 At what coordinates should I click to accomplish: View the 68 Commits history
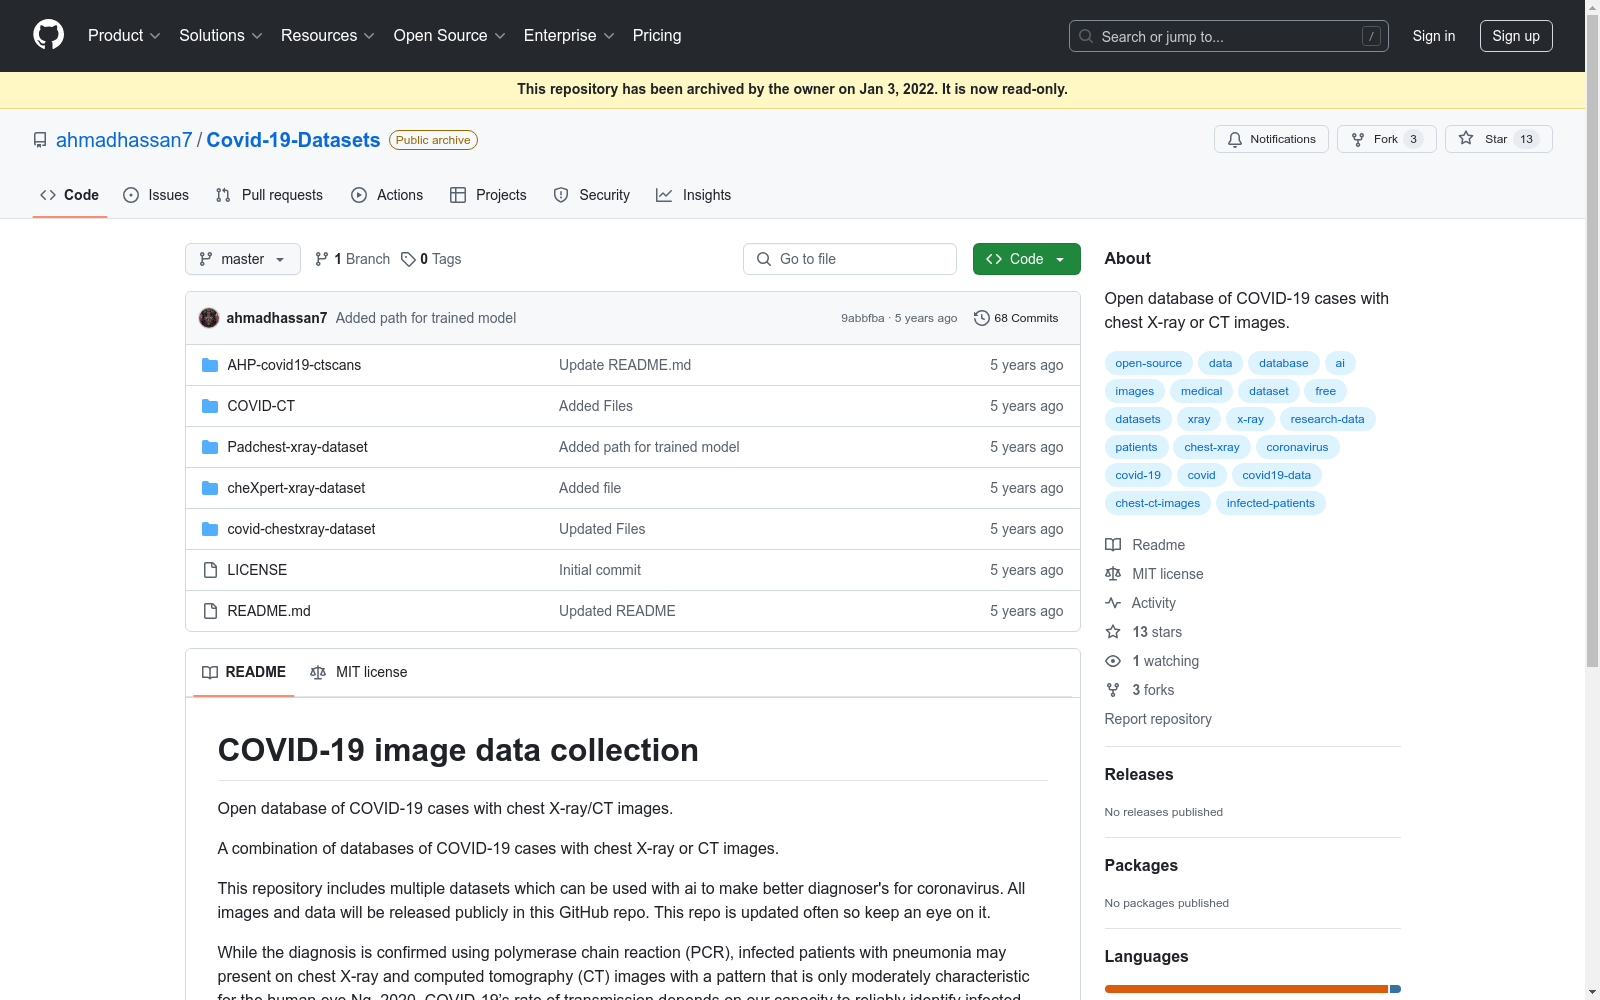coord(1016,318)
